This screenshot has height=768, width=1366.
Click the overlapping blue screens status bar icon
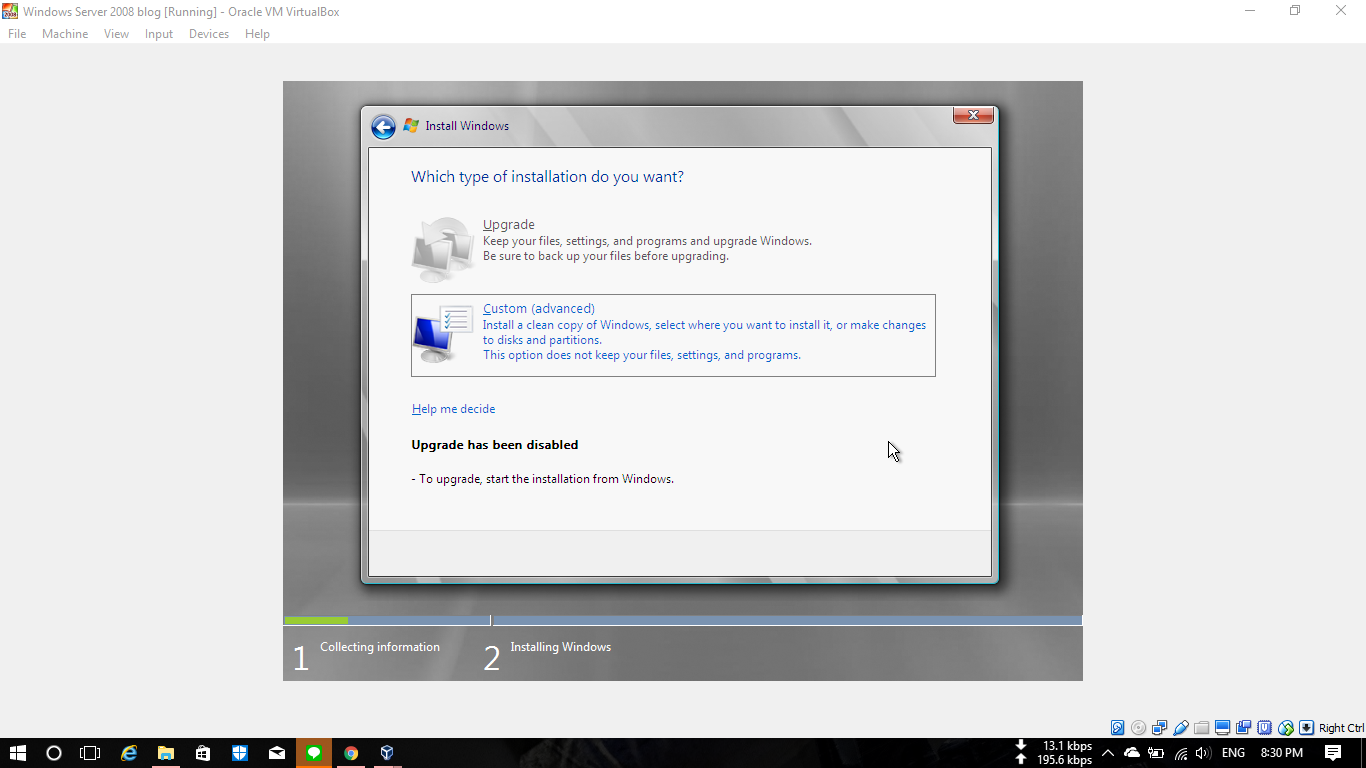pos(1244,728)
